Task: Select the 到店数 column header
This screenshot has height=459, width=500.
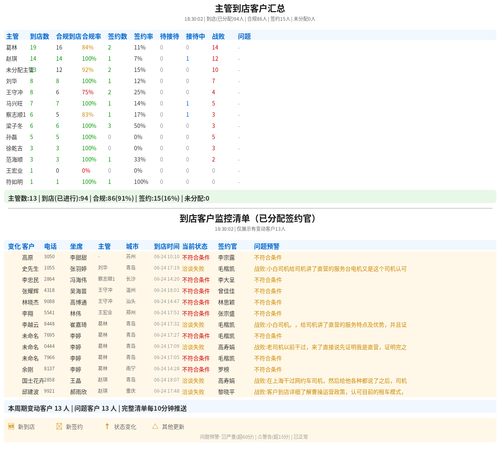Action: click(40, 36)
